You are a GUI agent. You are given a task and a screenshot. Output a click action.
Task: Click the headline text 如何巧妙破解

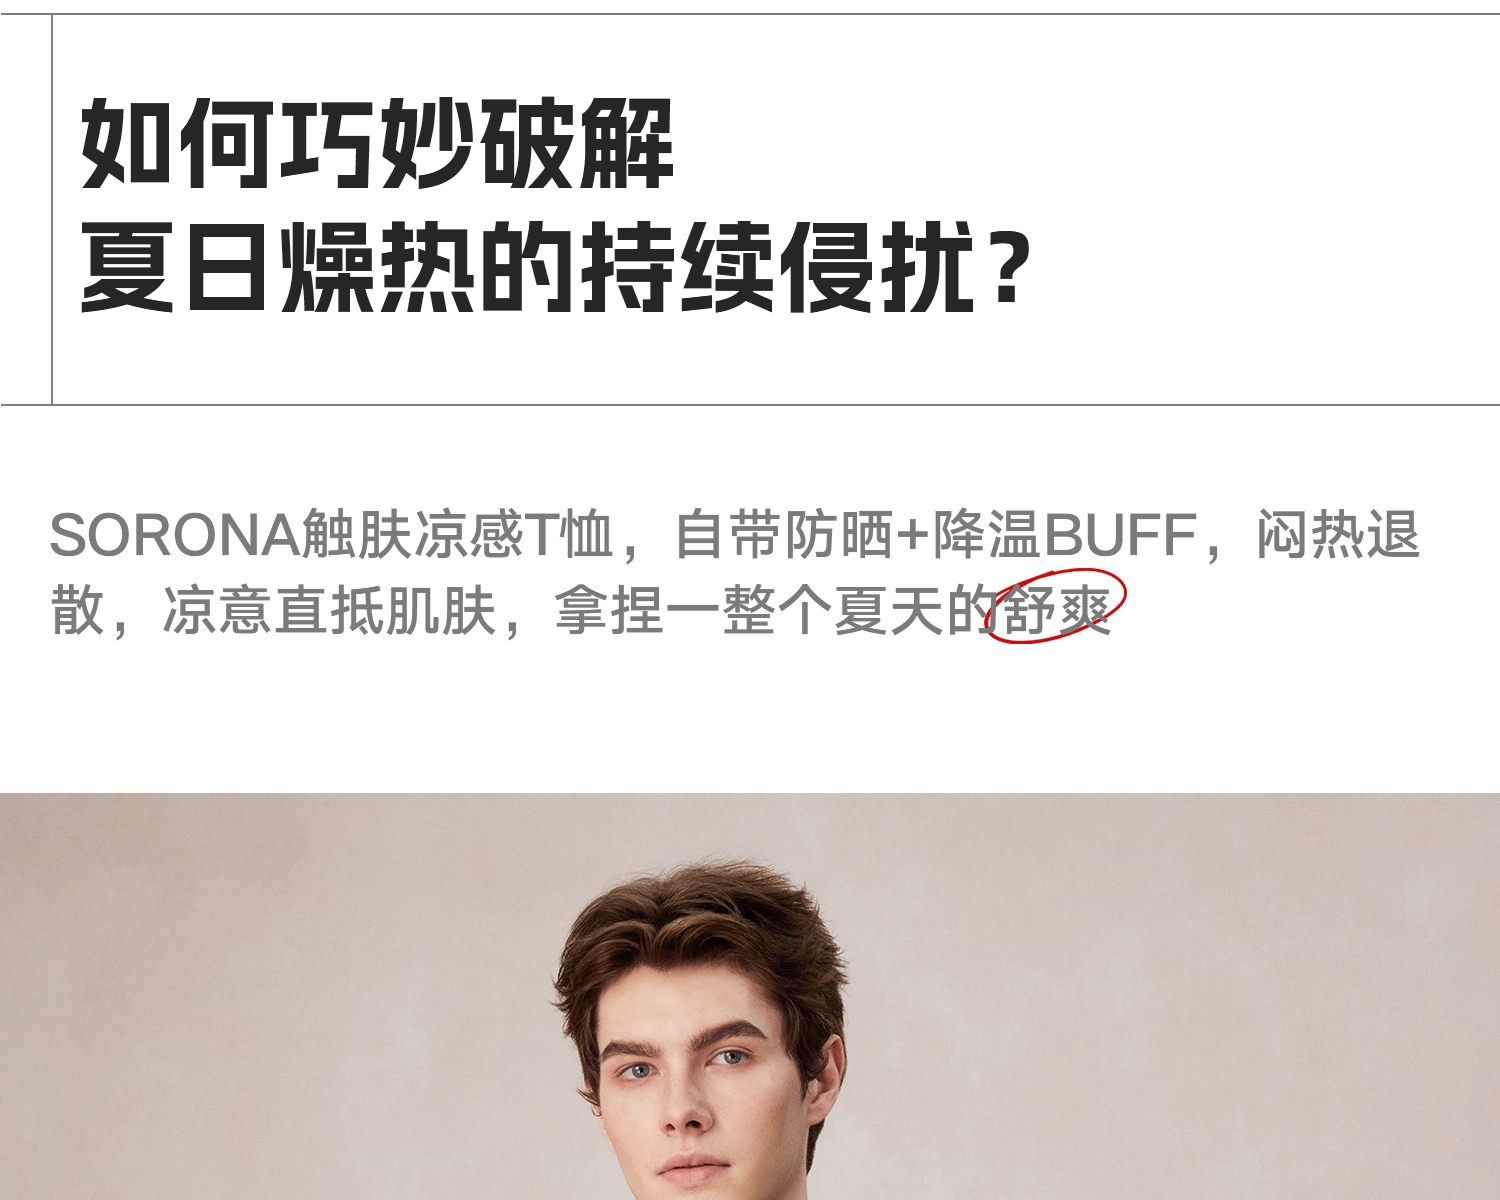tap(378, 143)
